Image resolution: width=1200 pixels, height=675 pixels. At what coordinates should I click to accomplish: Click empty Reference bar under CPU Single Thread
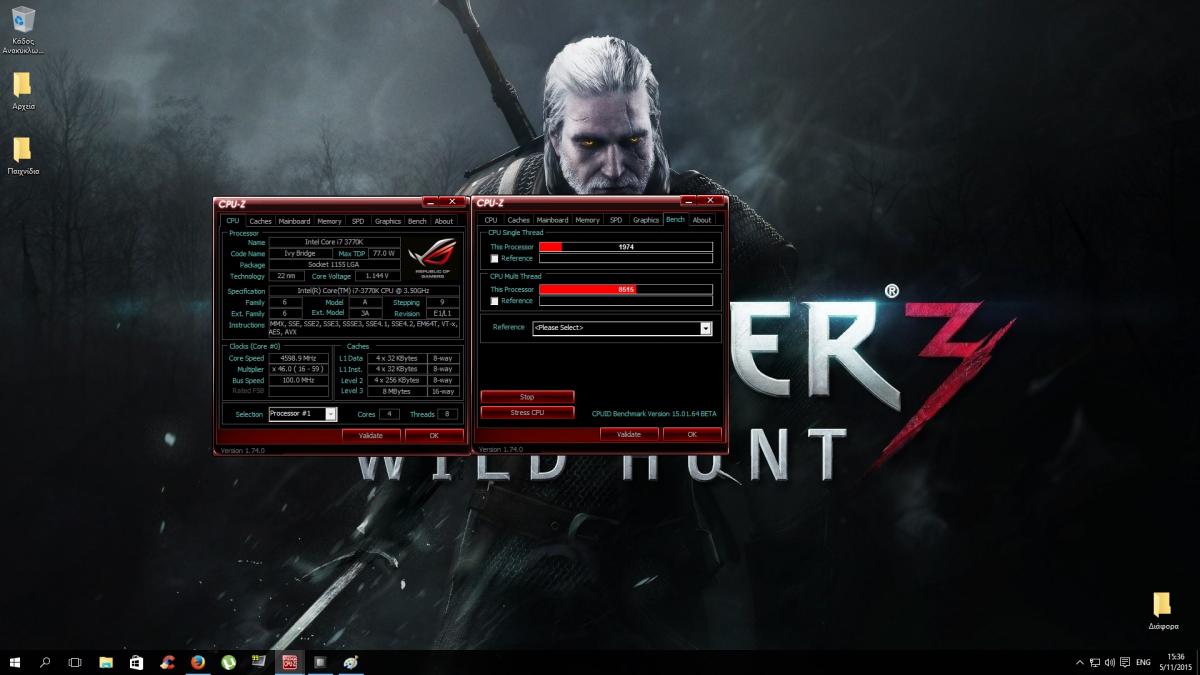tap(626, 259)
